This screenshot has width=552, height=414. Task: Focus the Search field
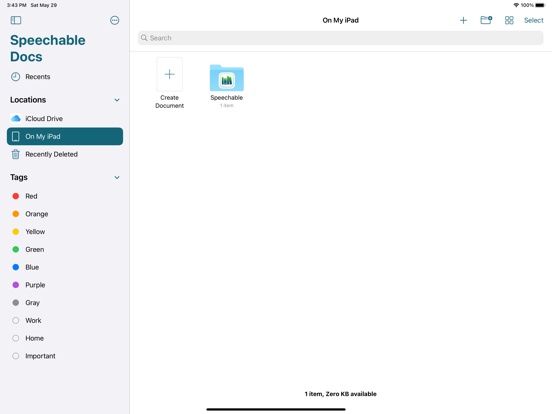[340, 38]
